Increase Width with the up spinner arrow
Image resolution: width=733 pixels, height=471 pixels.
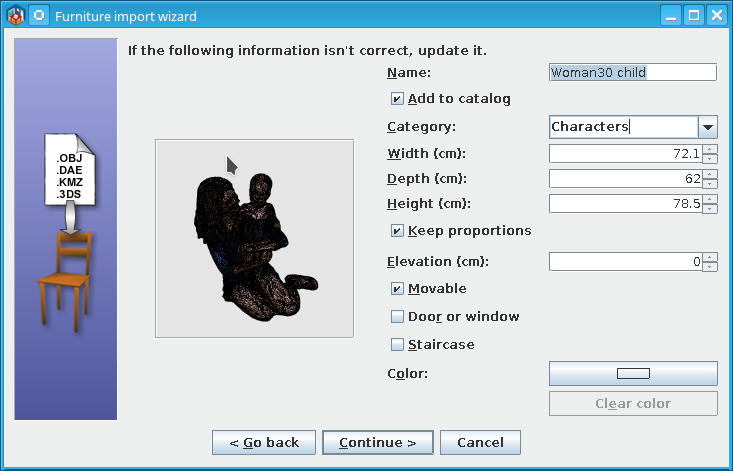[710, 149]
